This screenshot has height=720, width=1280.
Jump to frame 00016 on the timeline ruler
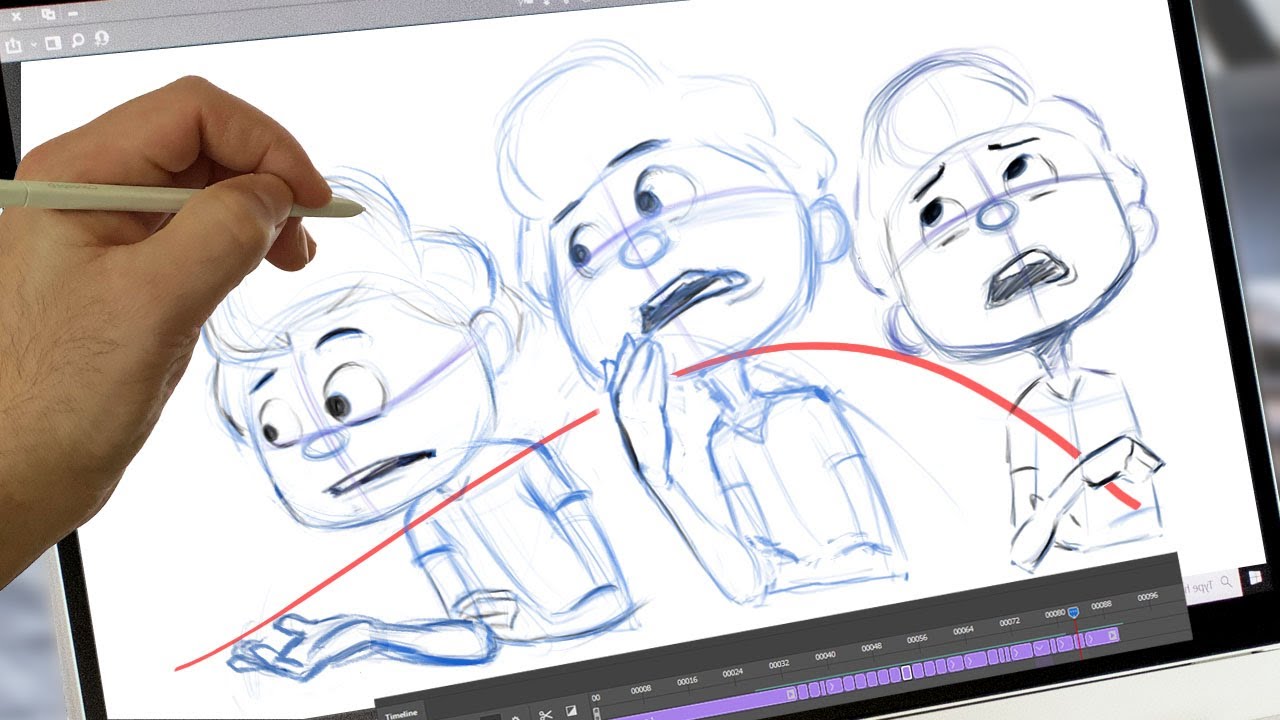[x=686, y=681]
